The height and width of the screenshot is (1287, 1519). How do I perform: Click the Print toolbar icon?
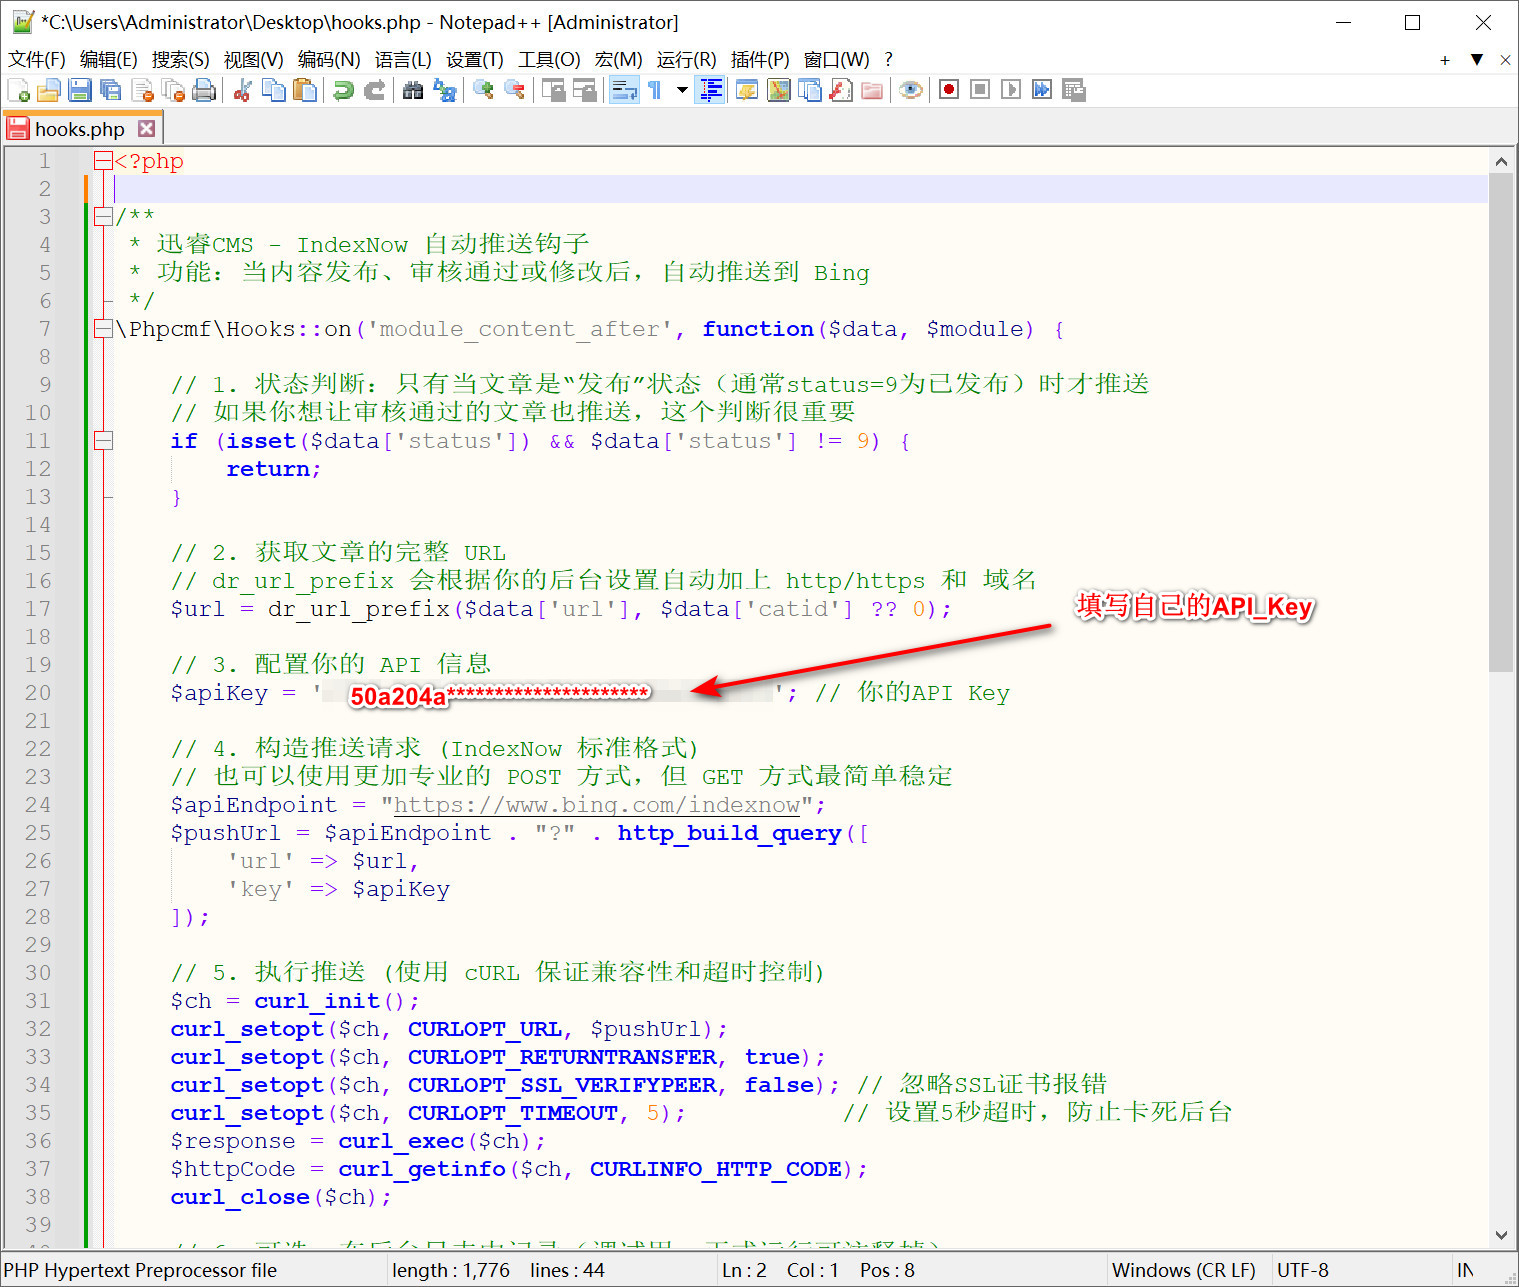point(204,90)
